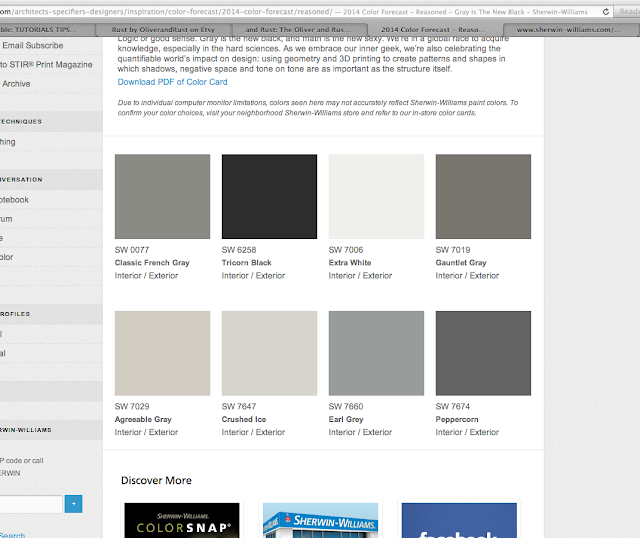Click the SW 7019 color code
Screen dimensions: 640x538
pos(453,250)
